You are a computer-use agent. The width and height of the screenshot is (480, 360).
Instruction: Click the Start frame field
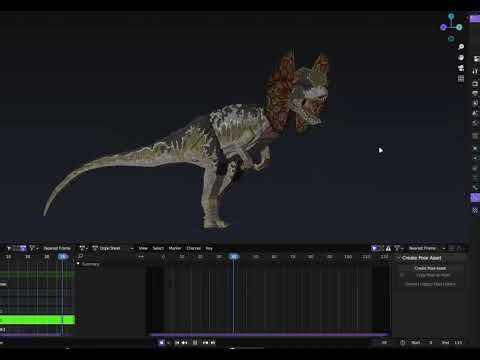click(422, 342)
